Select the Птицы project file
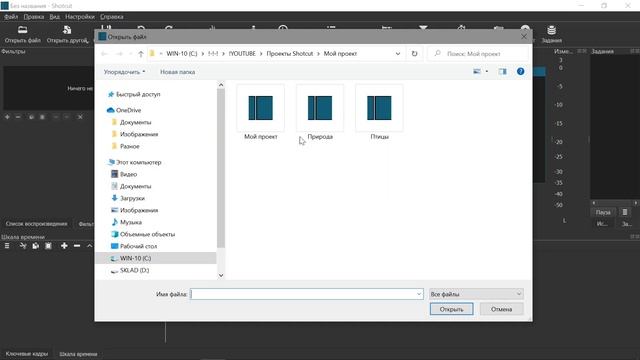The width and height of the screenshot is (640, 360). click(379, 112)
